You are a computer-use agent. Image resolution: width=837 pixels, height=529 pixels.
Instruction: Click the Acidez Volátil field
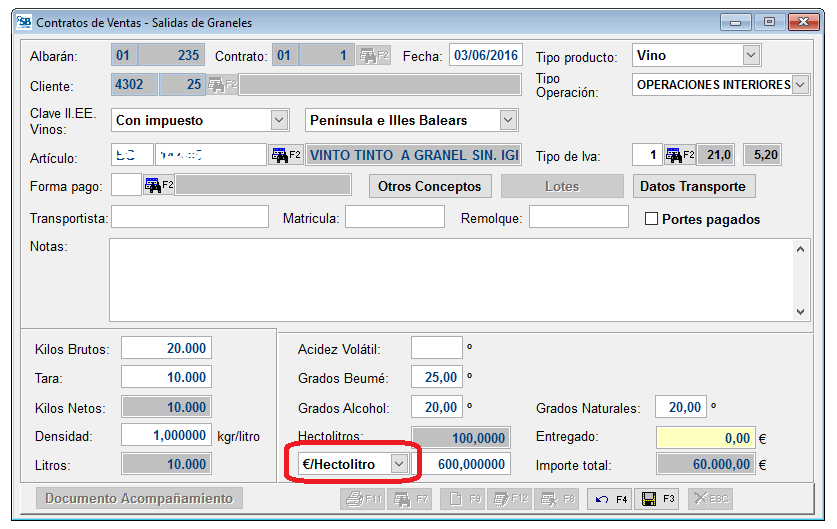tap(437, 348)
